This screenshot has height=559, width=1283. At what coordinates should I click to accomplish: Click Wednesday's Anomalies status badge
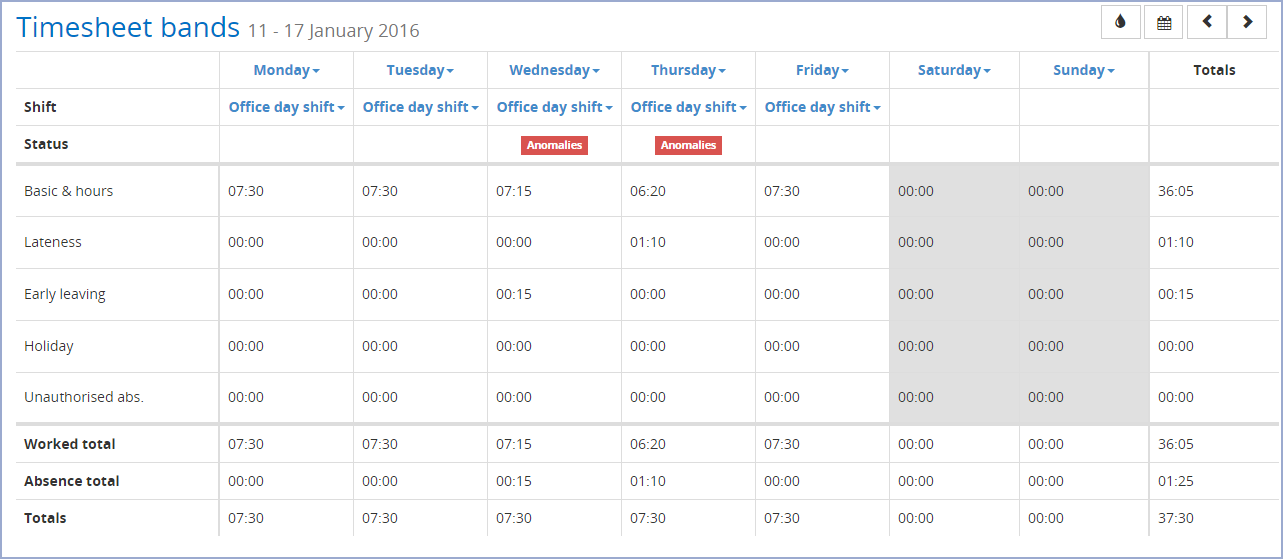point(554,145)
